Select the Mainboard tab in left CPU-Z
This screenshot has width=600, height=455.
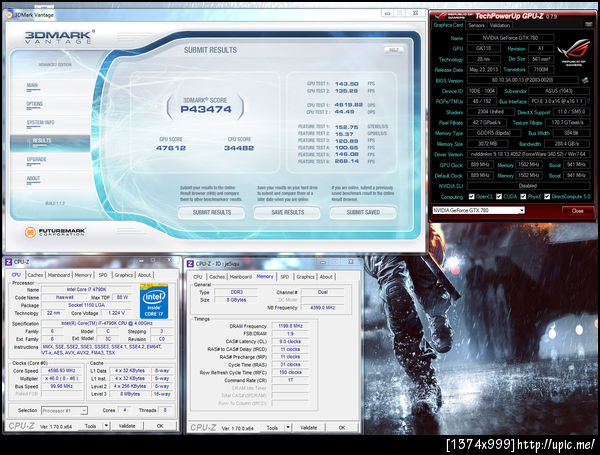click(x=59, y=275)
